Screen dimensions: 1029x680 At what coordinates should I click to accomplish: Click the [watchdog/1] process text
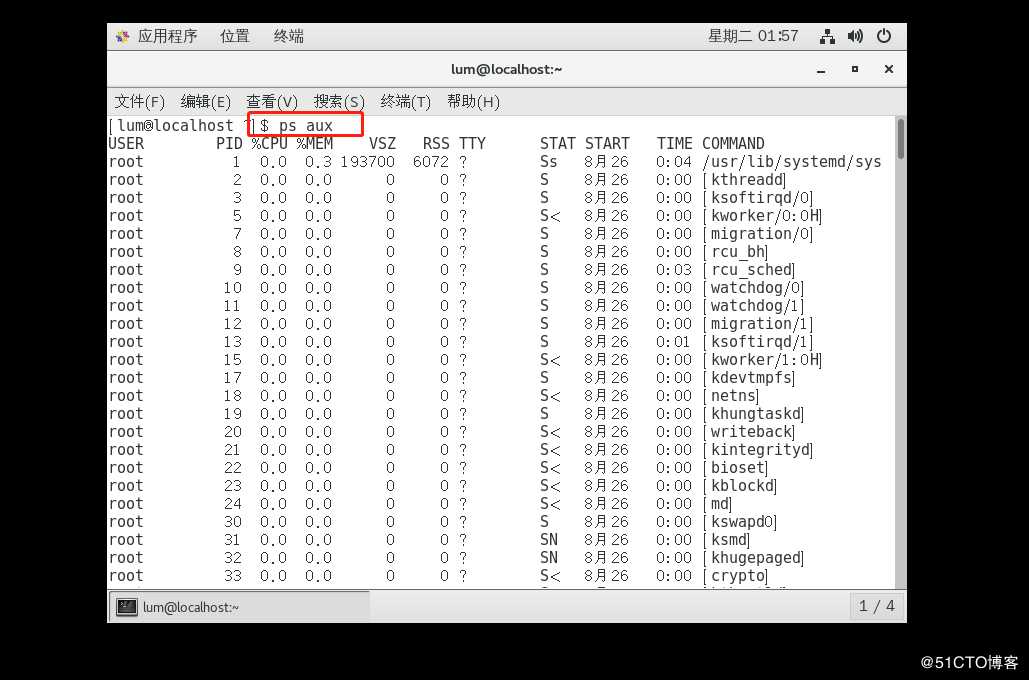coord(753,306)
